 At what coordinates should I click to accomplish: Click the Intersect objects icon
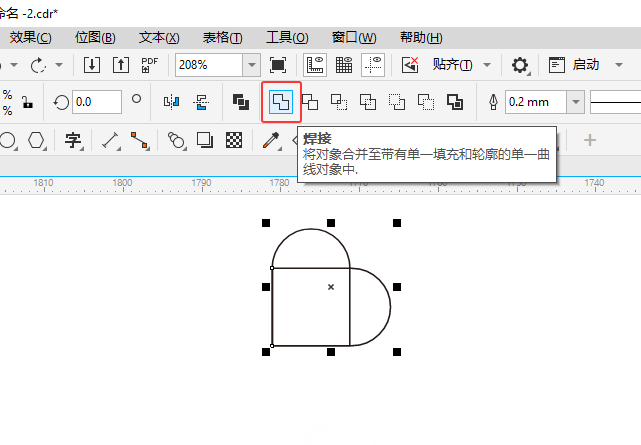click(x=339, y=102)
